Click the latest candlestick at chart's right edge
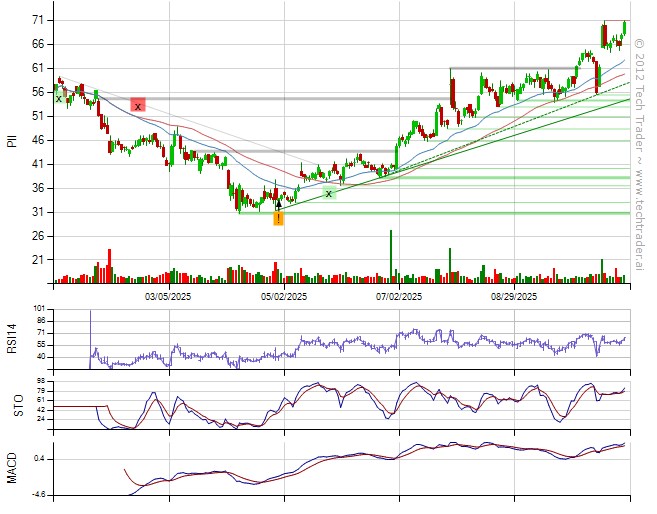 (625, 27)
